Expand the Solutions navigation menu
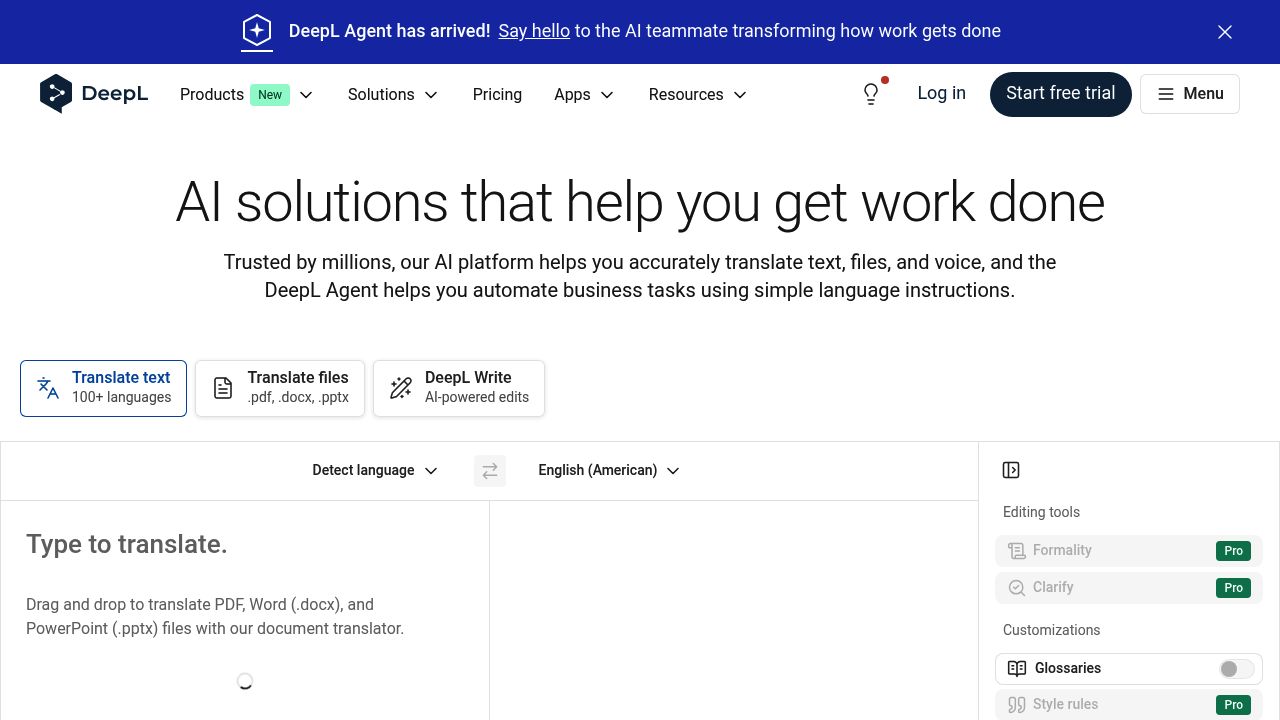The height and width of the screenshot is (720, 1280). click(x=393, y=94)
